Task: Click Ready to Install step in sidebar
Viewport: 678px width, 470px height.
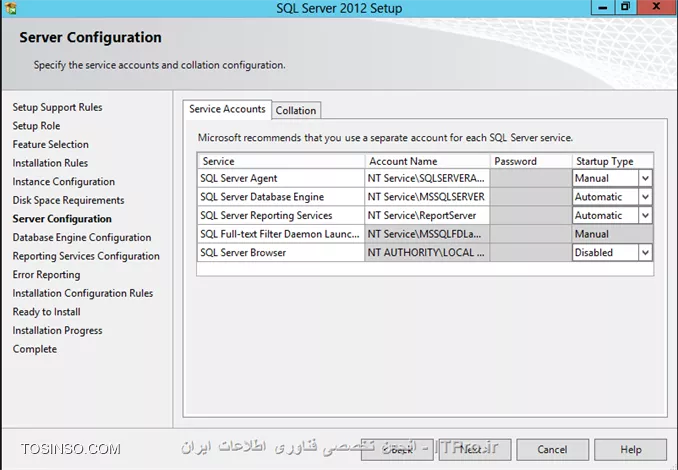Action: [x=46, y=312]
